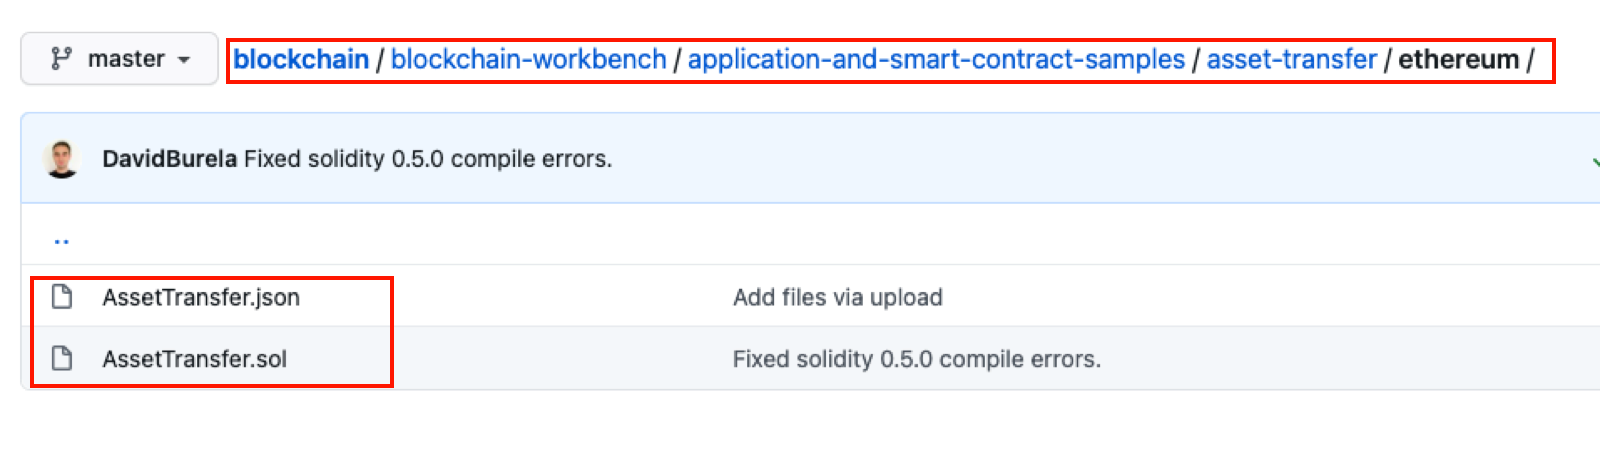
Task: Navigate to application-and-smart-contract-samples breadcrumb
Action: coord(936,60)
